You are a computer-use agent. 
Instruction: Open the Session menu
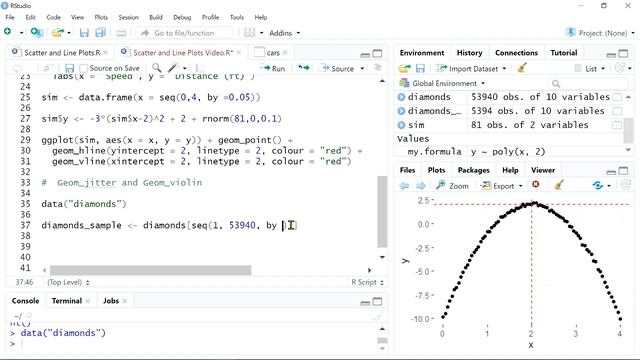click(129, 17)
